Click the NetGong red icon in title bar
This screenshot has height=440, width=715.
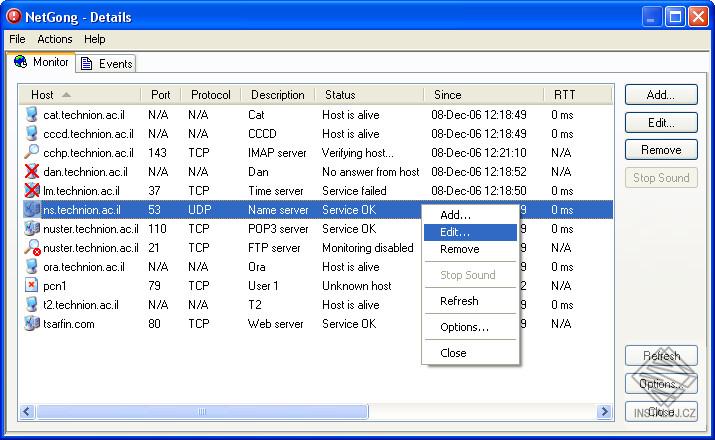click(x=14, y=16)
